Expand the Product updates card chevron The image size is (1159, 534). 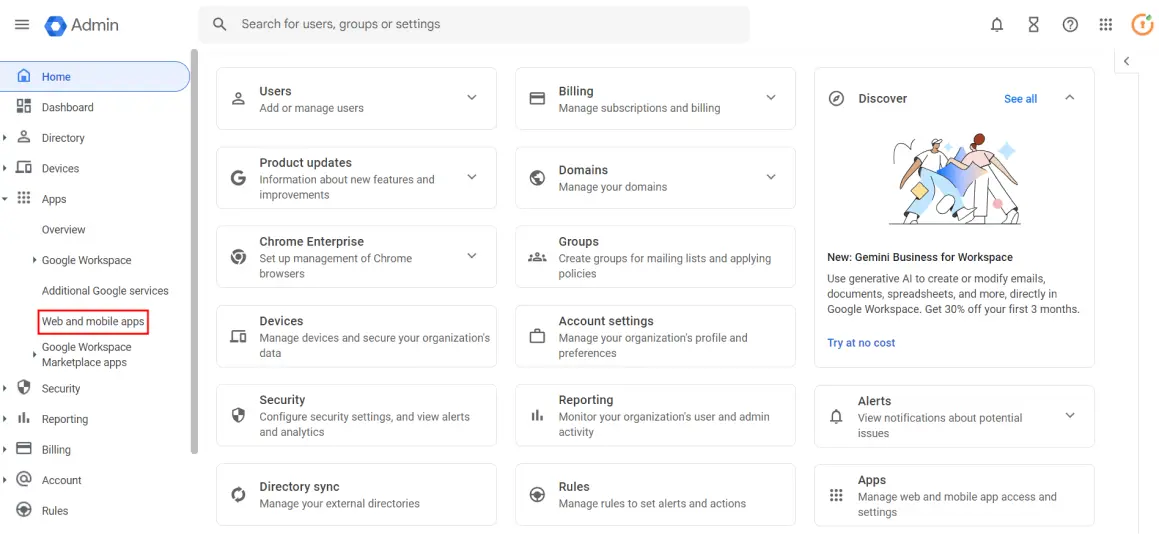point(472,177)
